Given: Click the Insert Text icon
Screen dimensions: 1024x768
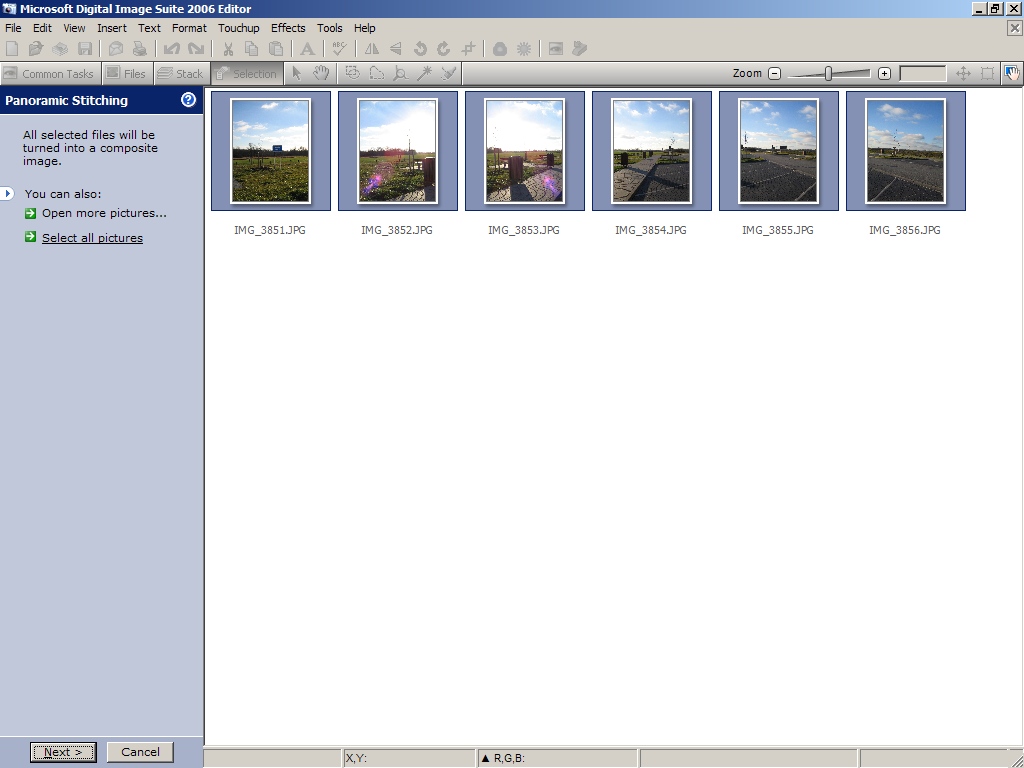Looking at the screenshot, I should pos(307,48).
